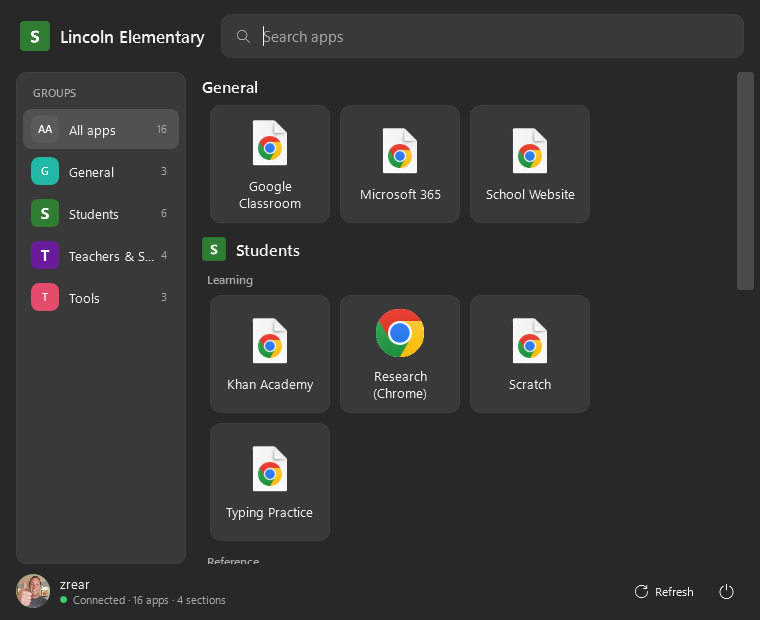Select the General group in sidebar
760x620 pixels.
pos(101,171)
